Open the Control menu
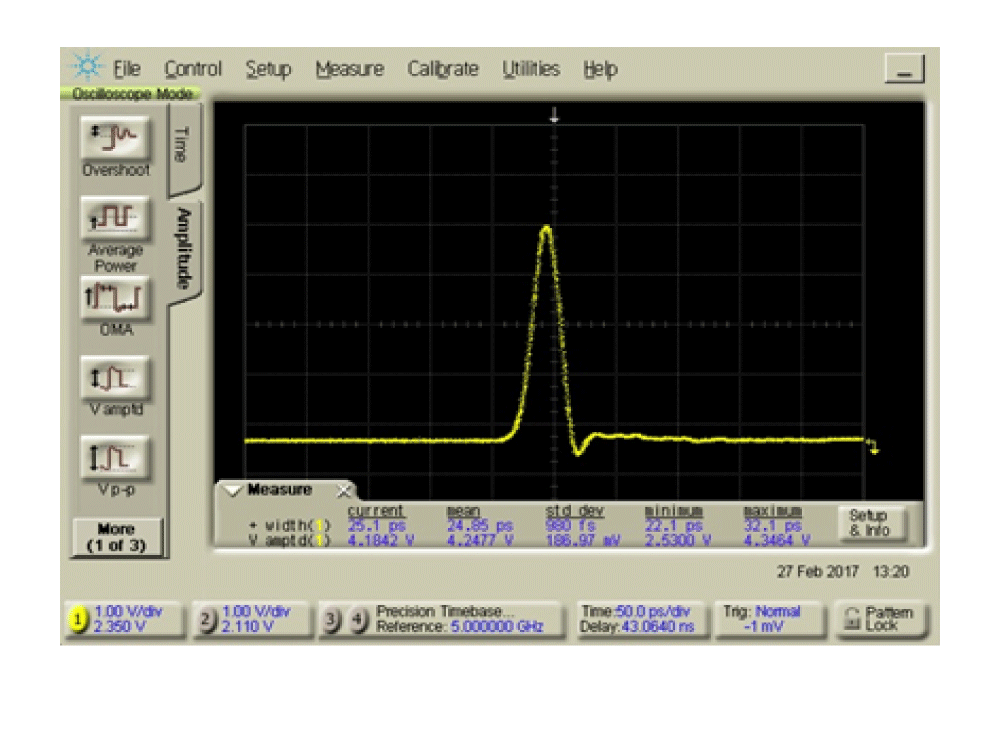The height and width of the screenshot is (750, 1000). [193, 69]
